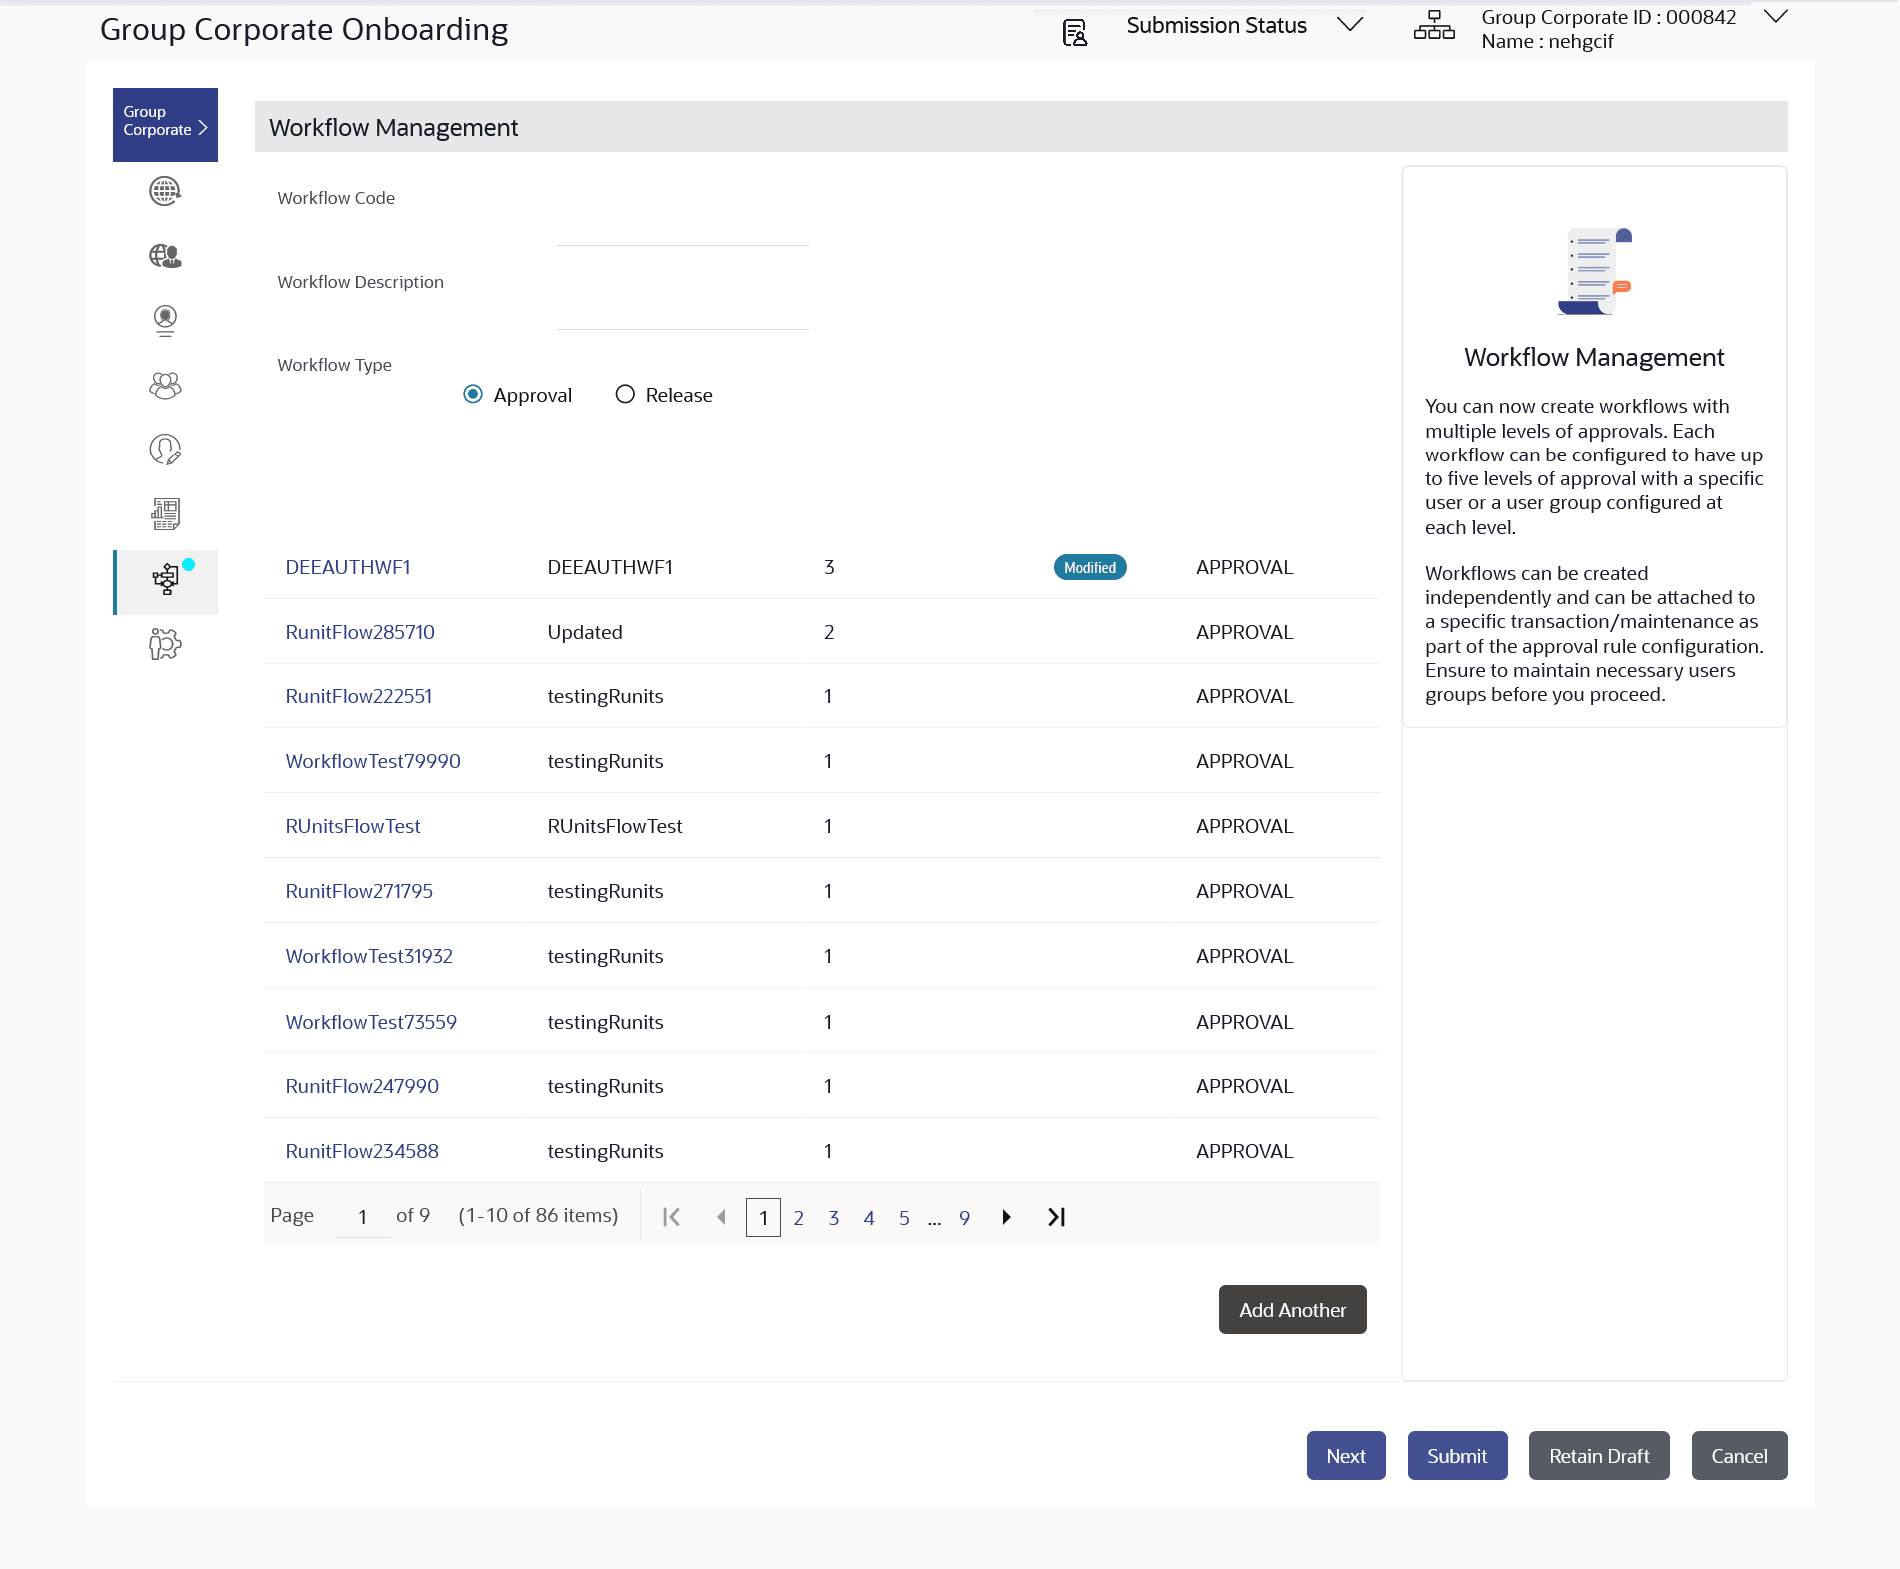Open workflow WorkflowTest73559
This screenshot has width=1900, height=1569.
[x=371, y=1022]
